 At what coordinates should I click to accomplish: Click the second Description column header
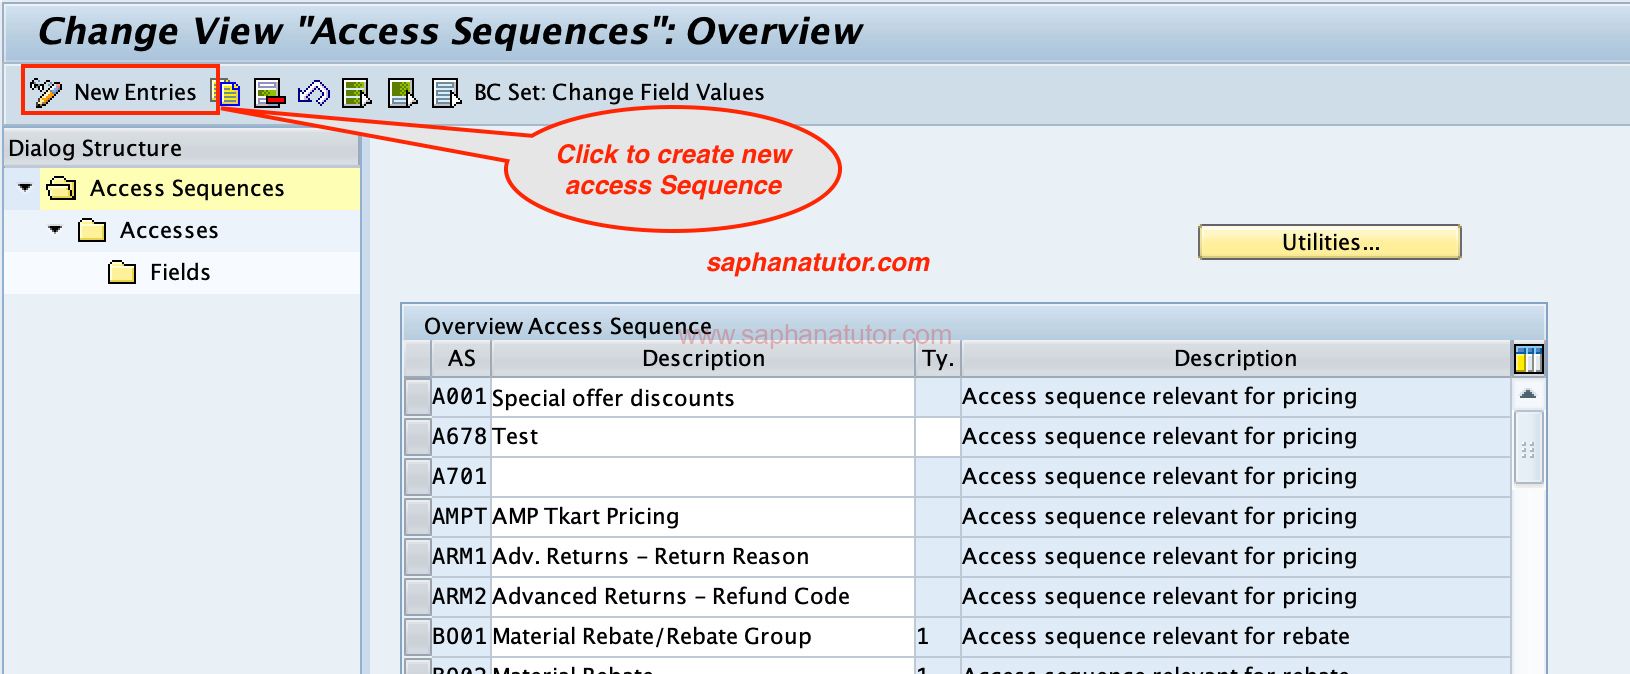click(x=1235, y=358)
